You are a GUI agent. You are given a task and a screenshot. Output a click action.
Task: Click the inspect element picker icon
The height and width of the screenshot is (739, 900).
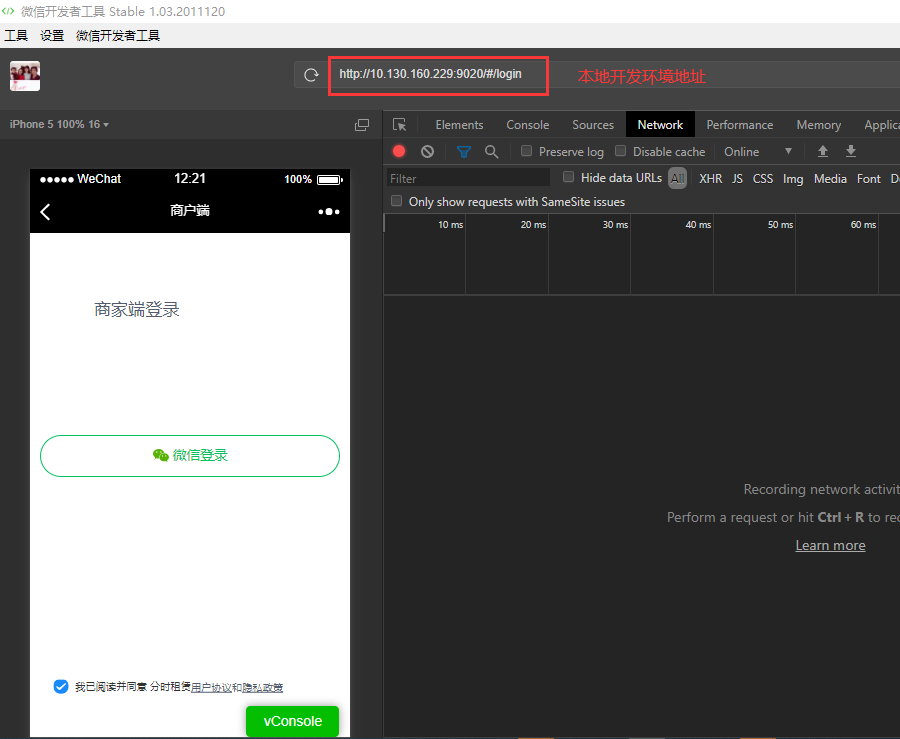(x=399, y=125)
